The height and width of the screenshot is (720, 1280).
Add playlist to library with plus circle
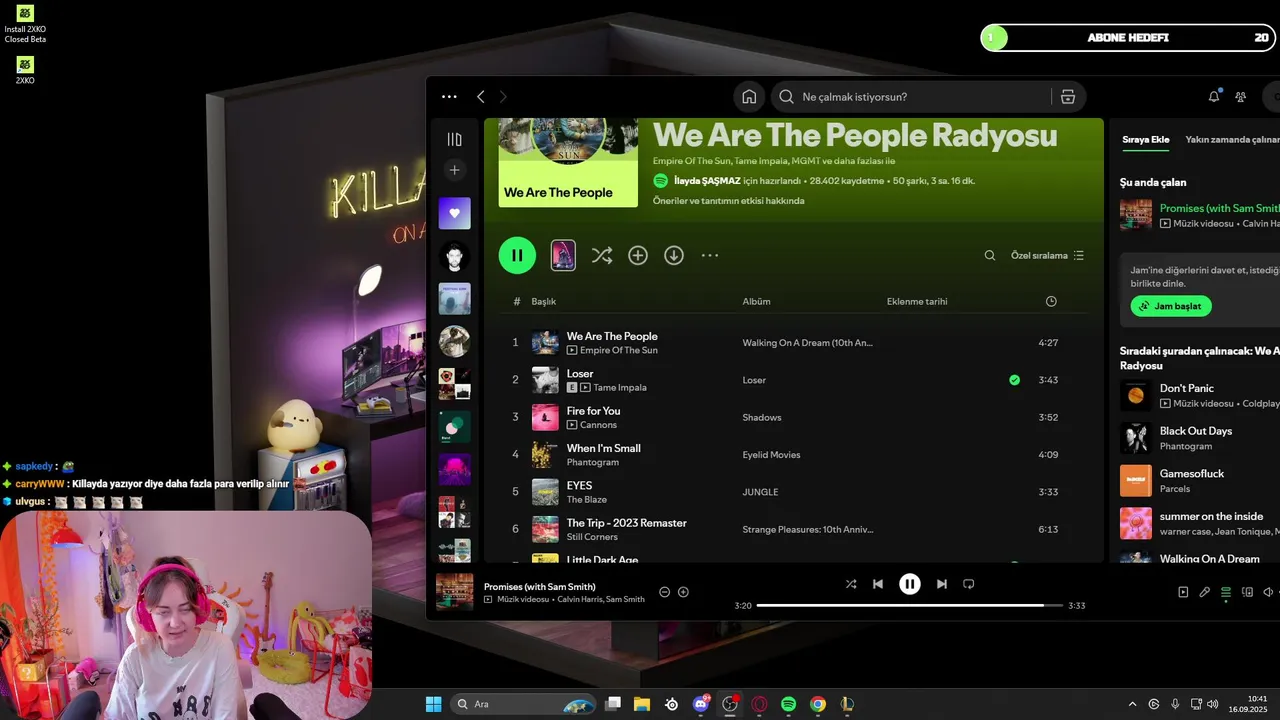pyautogui.click(x=638, y=256)
